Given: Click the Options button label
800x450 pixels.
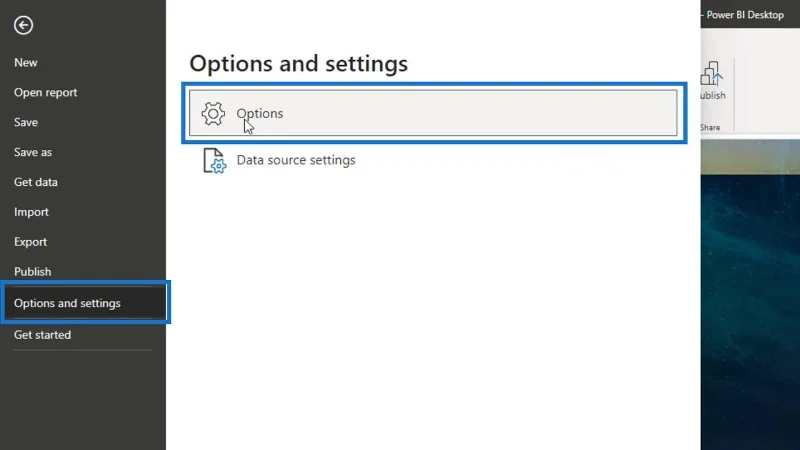Looking at the screenshot, I should tap(260, 113).
